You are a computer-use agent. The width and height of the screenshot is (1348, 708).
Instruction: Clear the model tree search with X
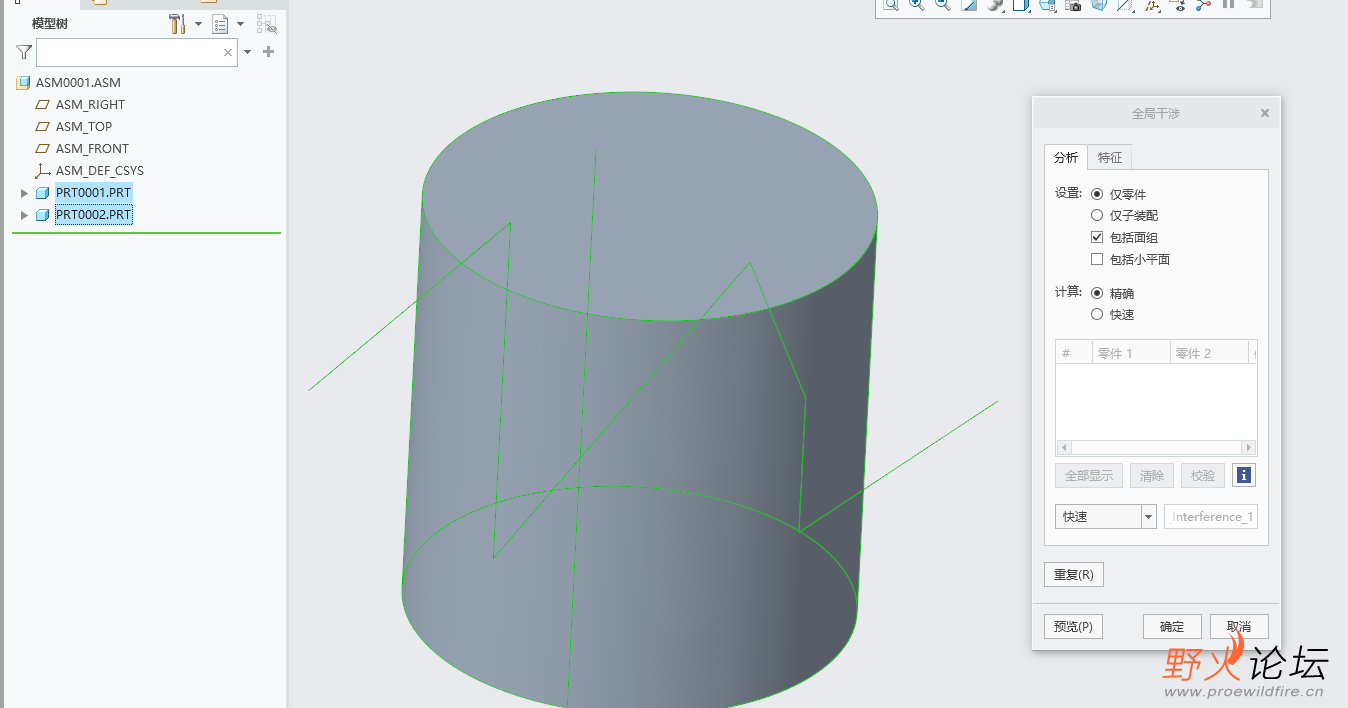tap(228, 52)
